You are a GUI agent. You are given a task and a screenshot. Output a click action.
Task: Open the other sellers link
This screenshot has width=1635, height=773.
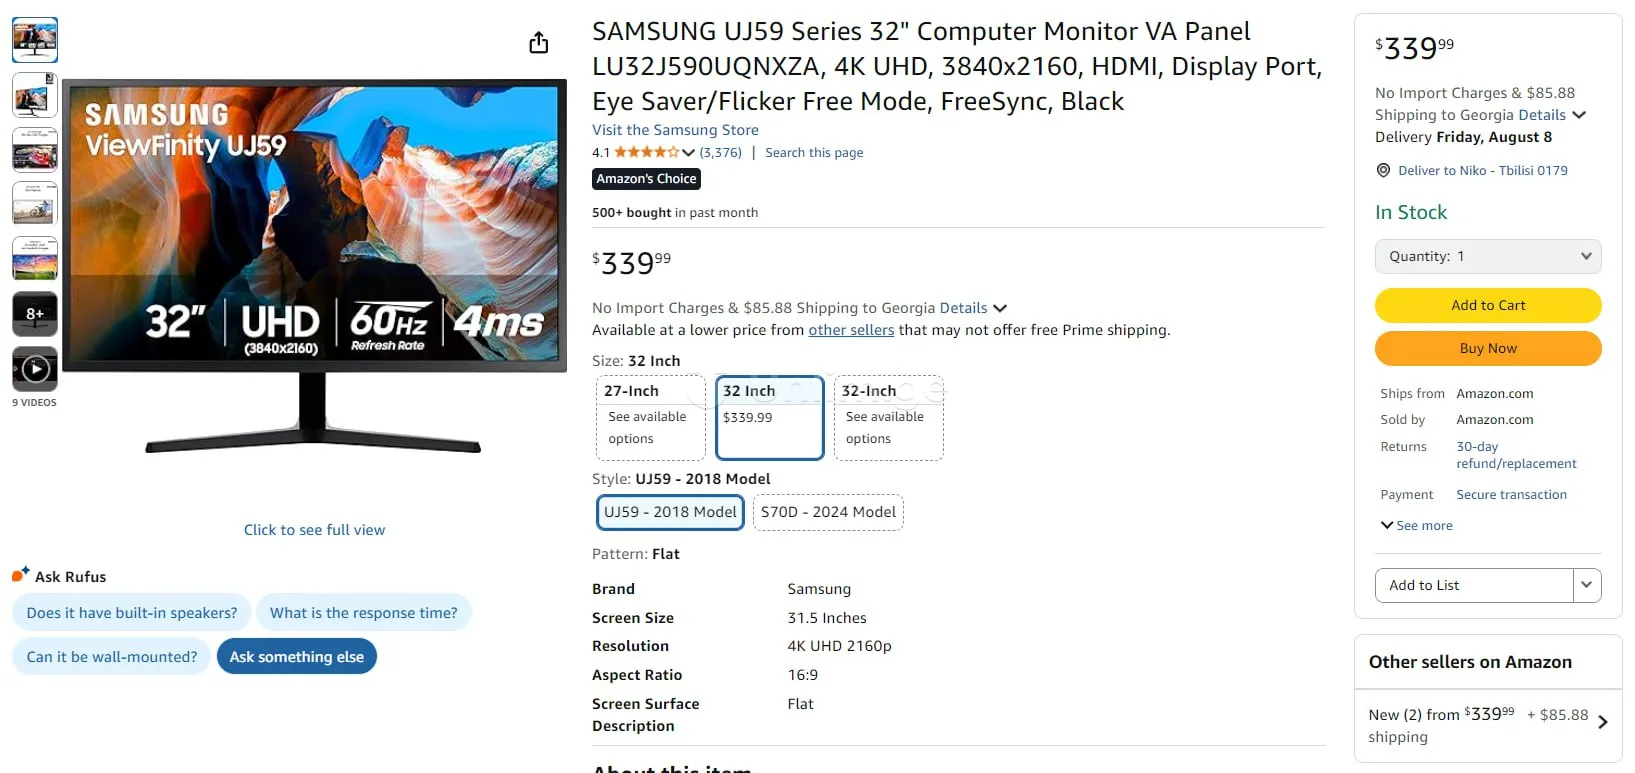coord(851,330)
